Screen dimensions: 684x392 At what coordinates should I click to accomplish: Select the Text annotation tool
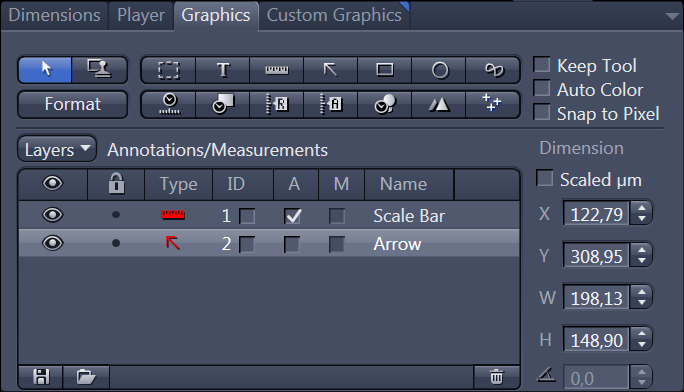click(223, 70)
